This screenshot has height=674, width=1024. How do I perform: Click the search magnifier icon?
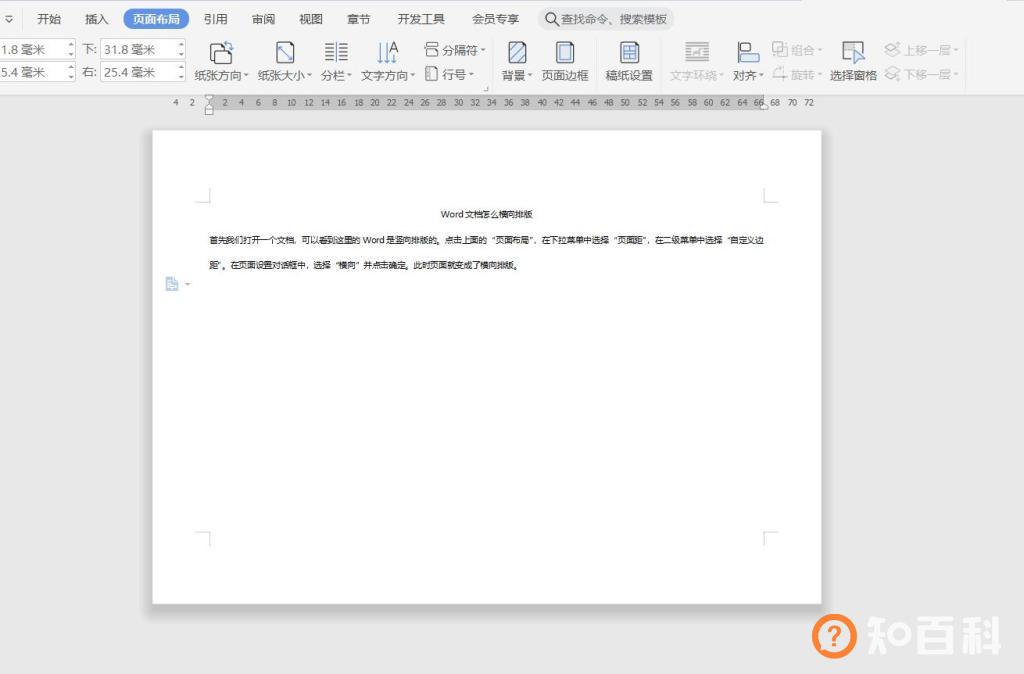(552, 19)
